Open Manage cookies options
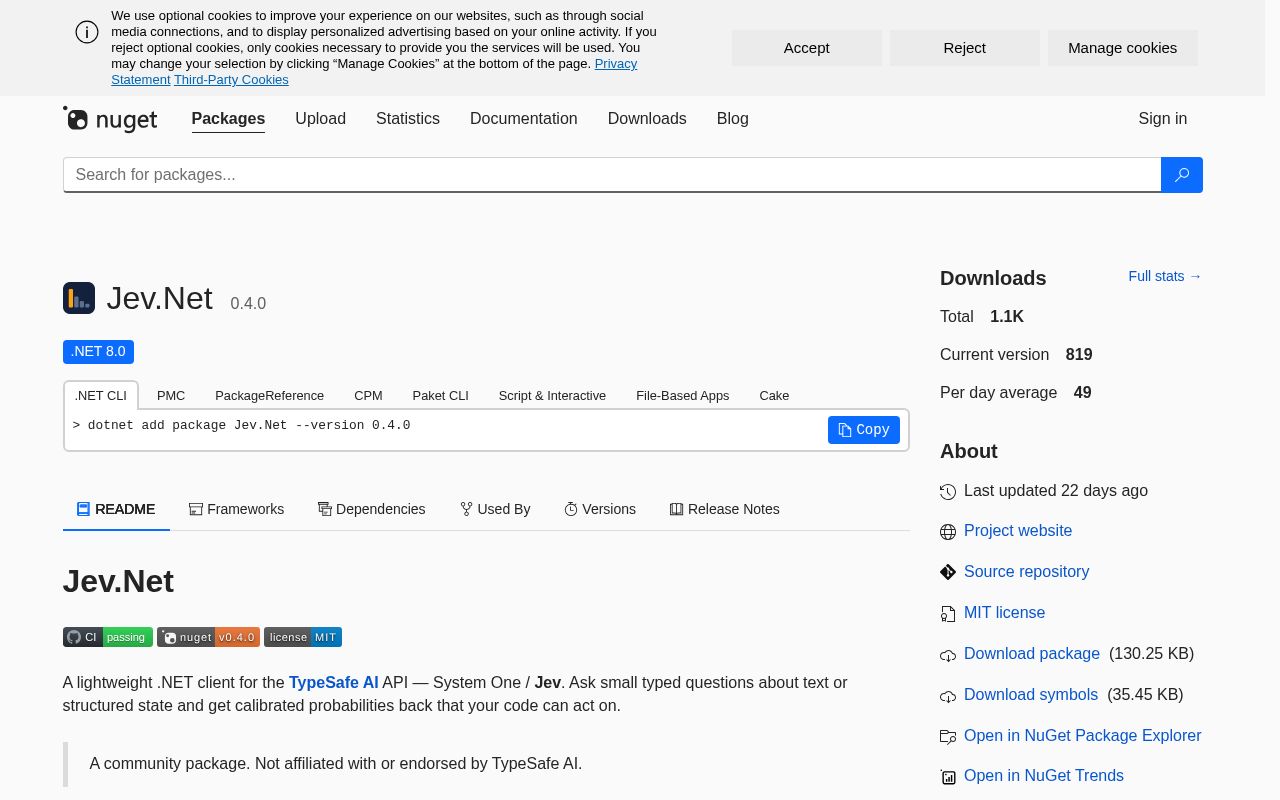The image size is (1280, 800). (1123, 48)
